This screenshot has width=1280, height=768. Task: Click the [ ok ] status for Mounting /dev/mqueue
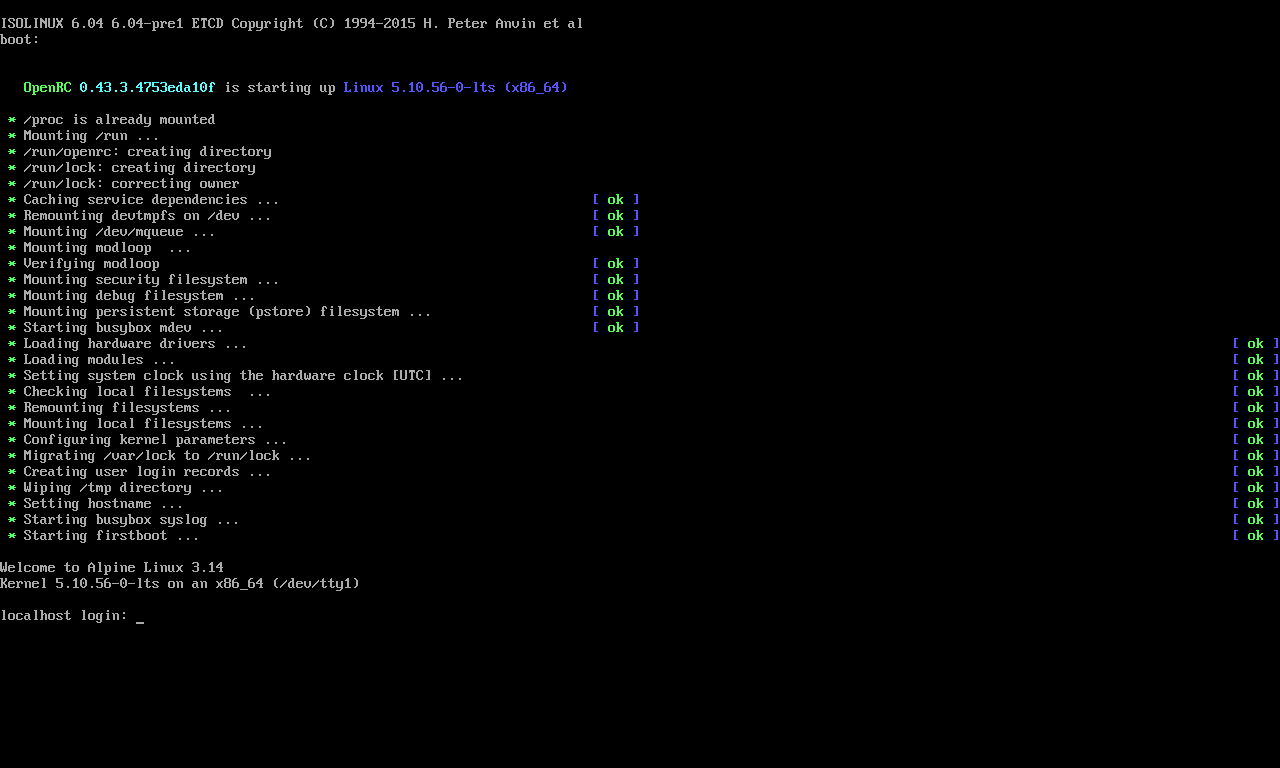(x=616, y=231)
